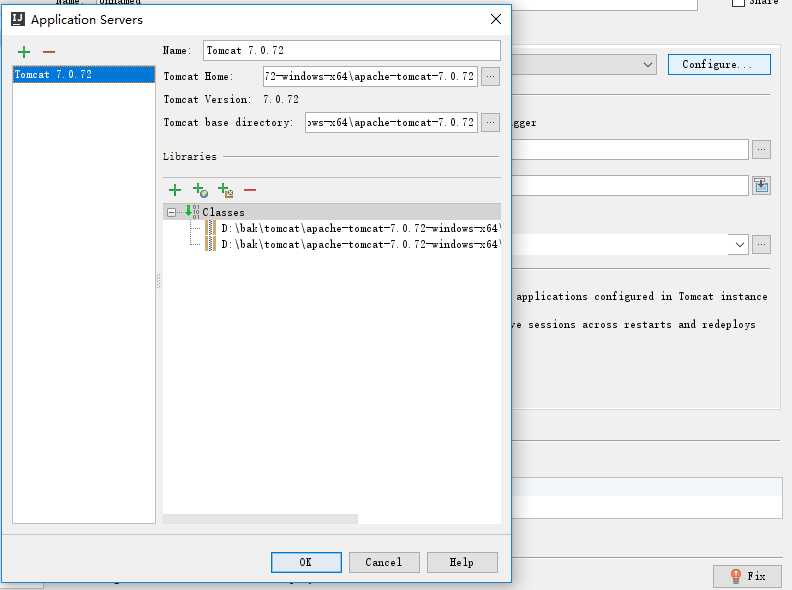
Task: Click the horizontal scrollbar in libraries list
Action: (x=260, y=519)
